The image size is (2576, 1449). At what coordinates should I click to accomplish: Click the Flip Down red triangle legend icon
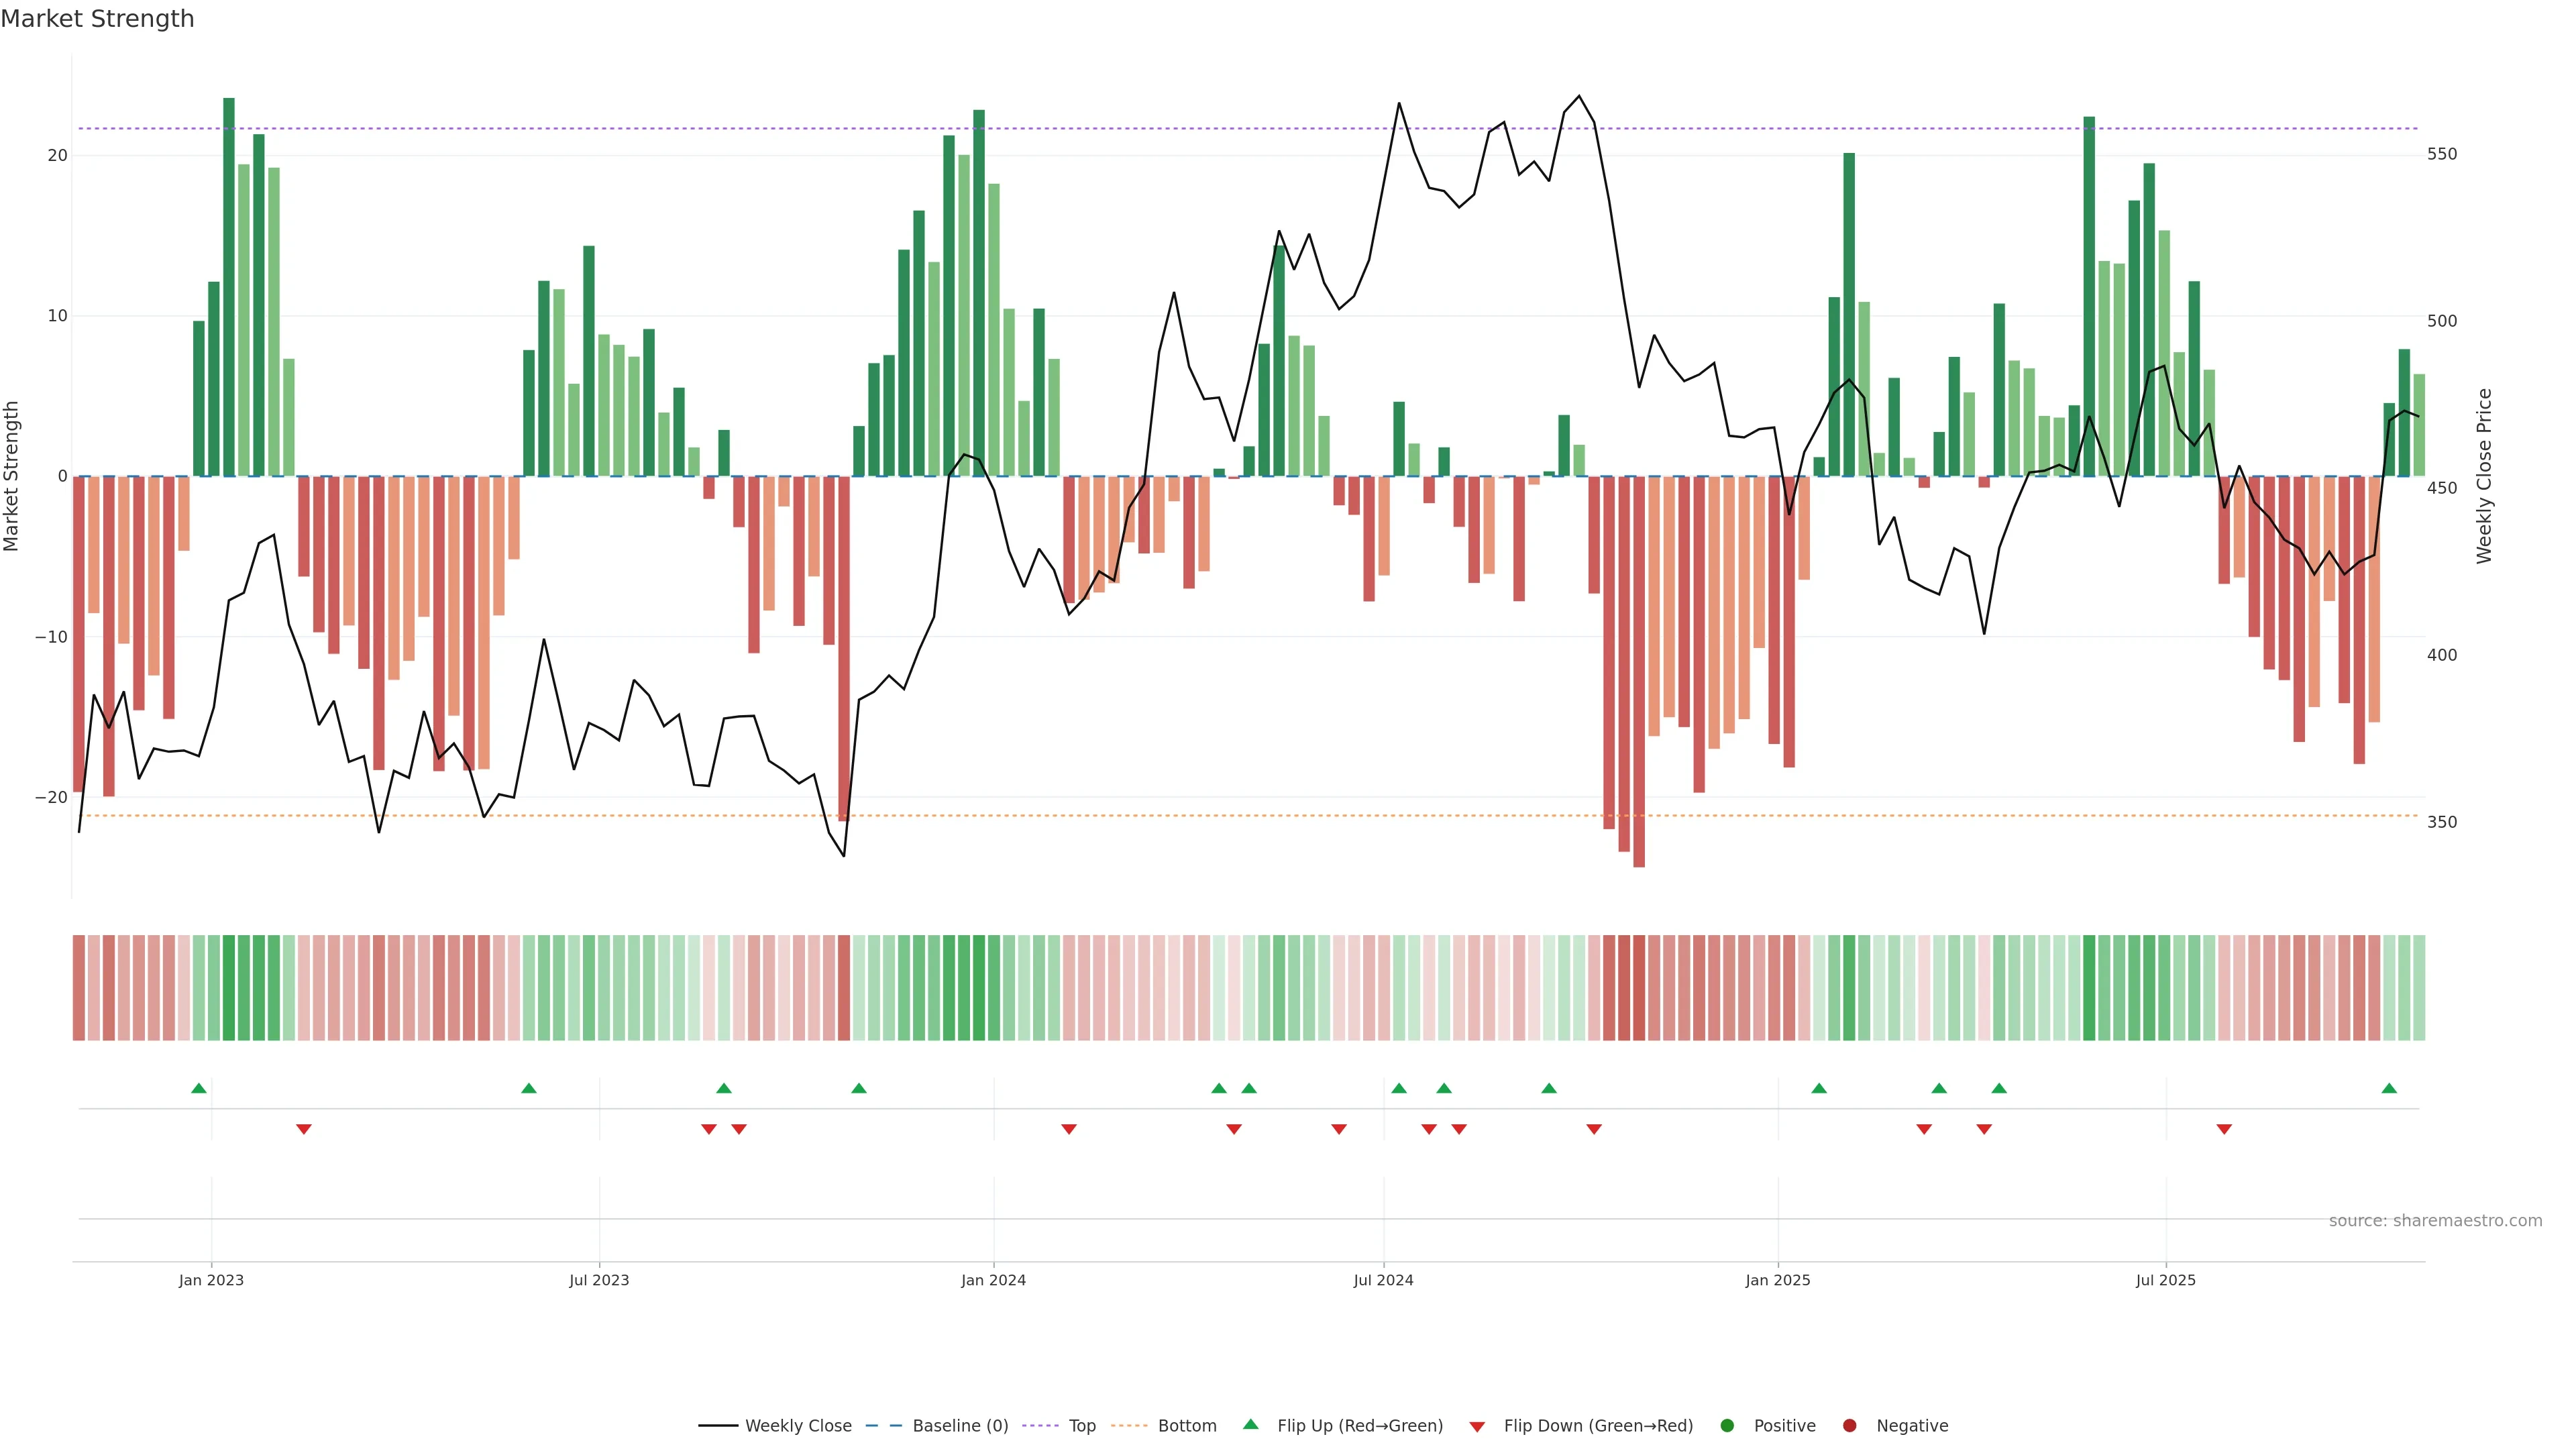click(1477, 1427)
